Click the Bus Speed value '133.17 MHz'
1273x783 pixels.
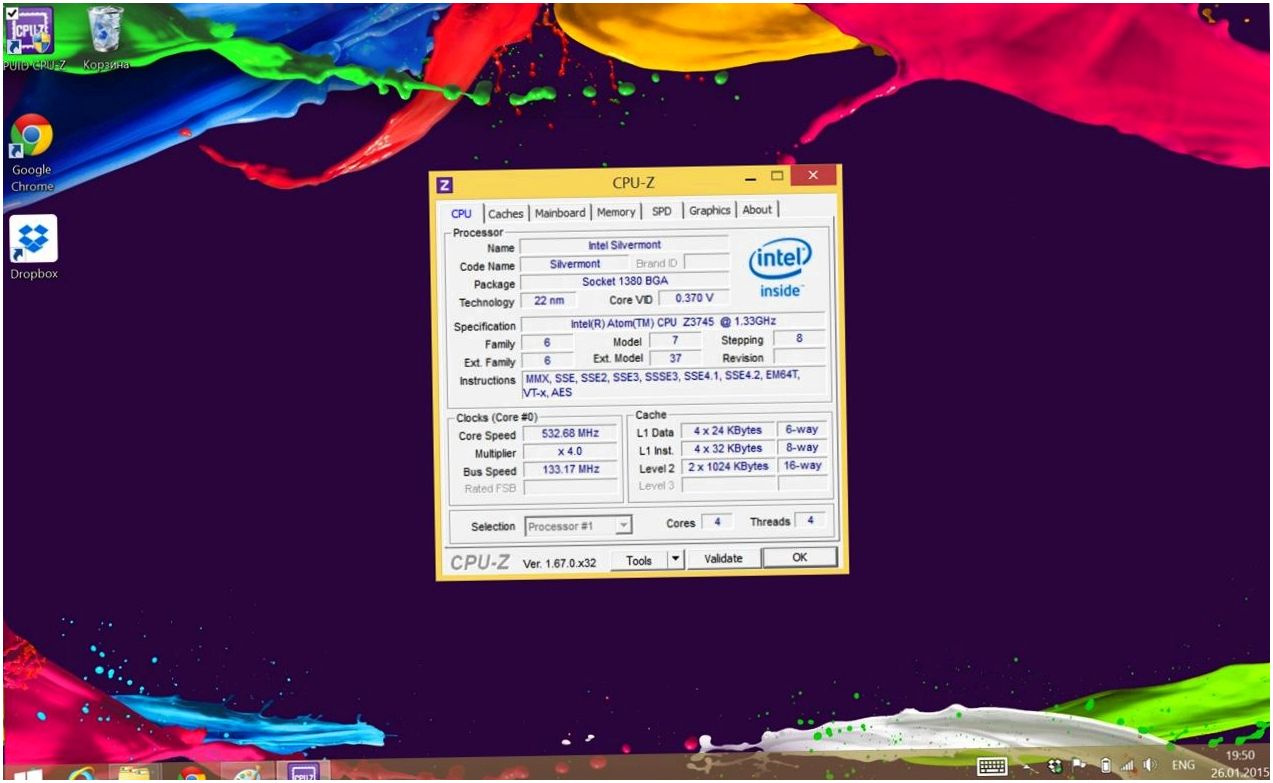[x=570, y=470]
